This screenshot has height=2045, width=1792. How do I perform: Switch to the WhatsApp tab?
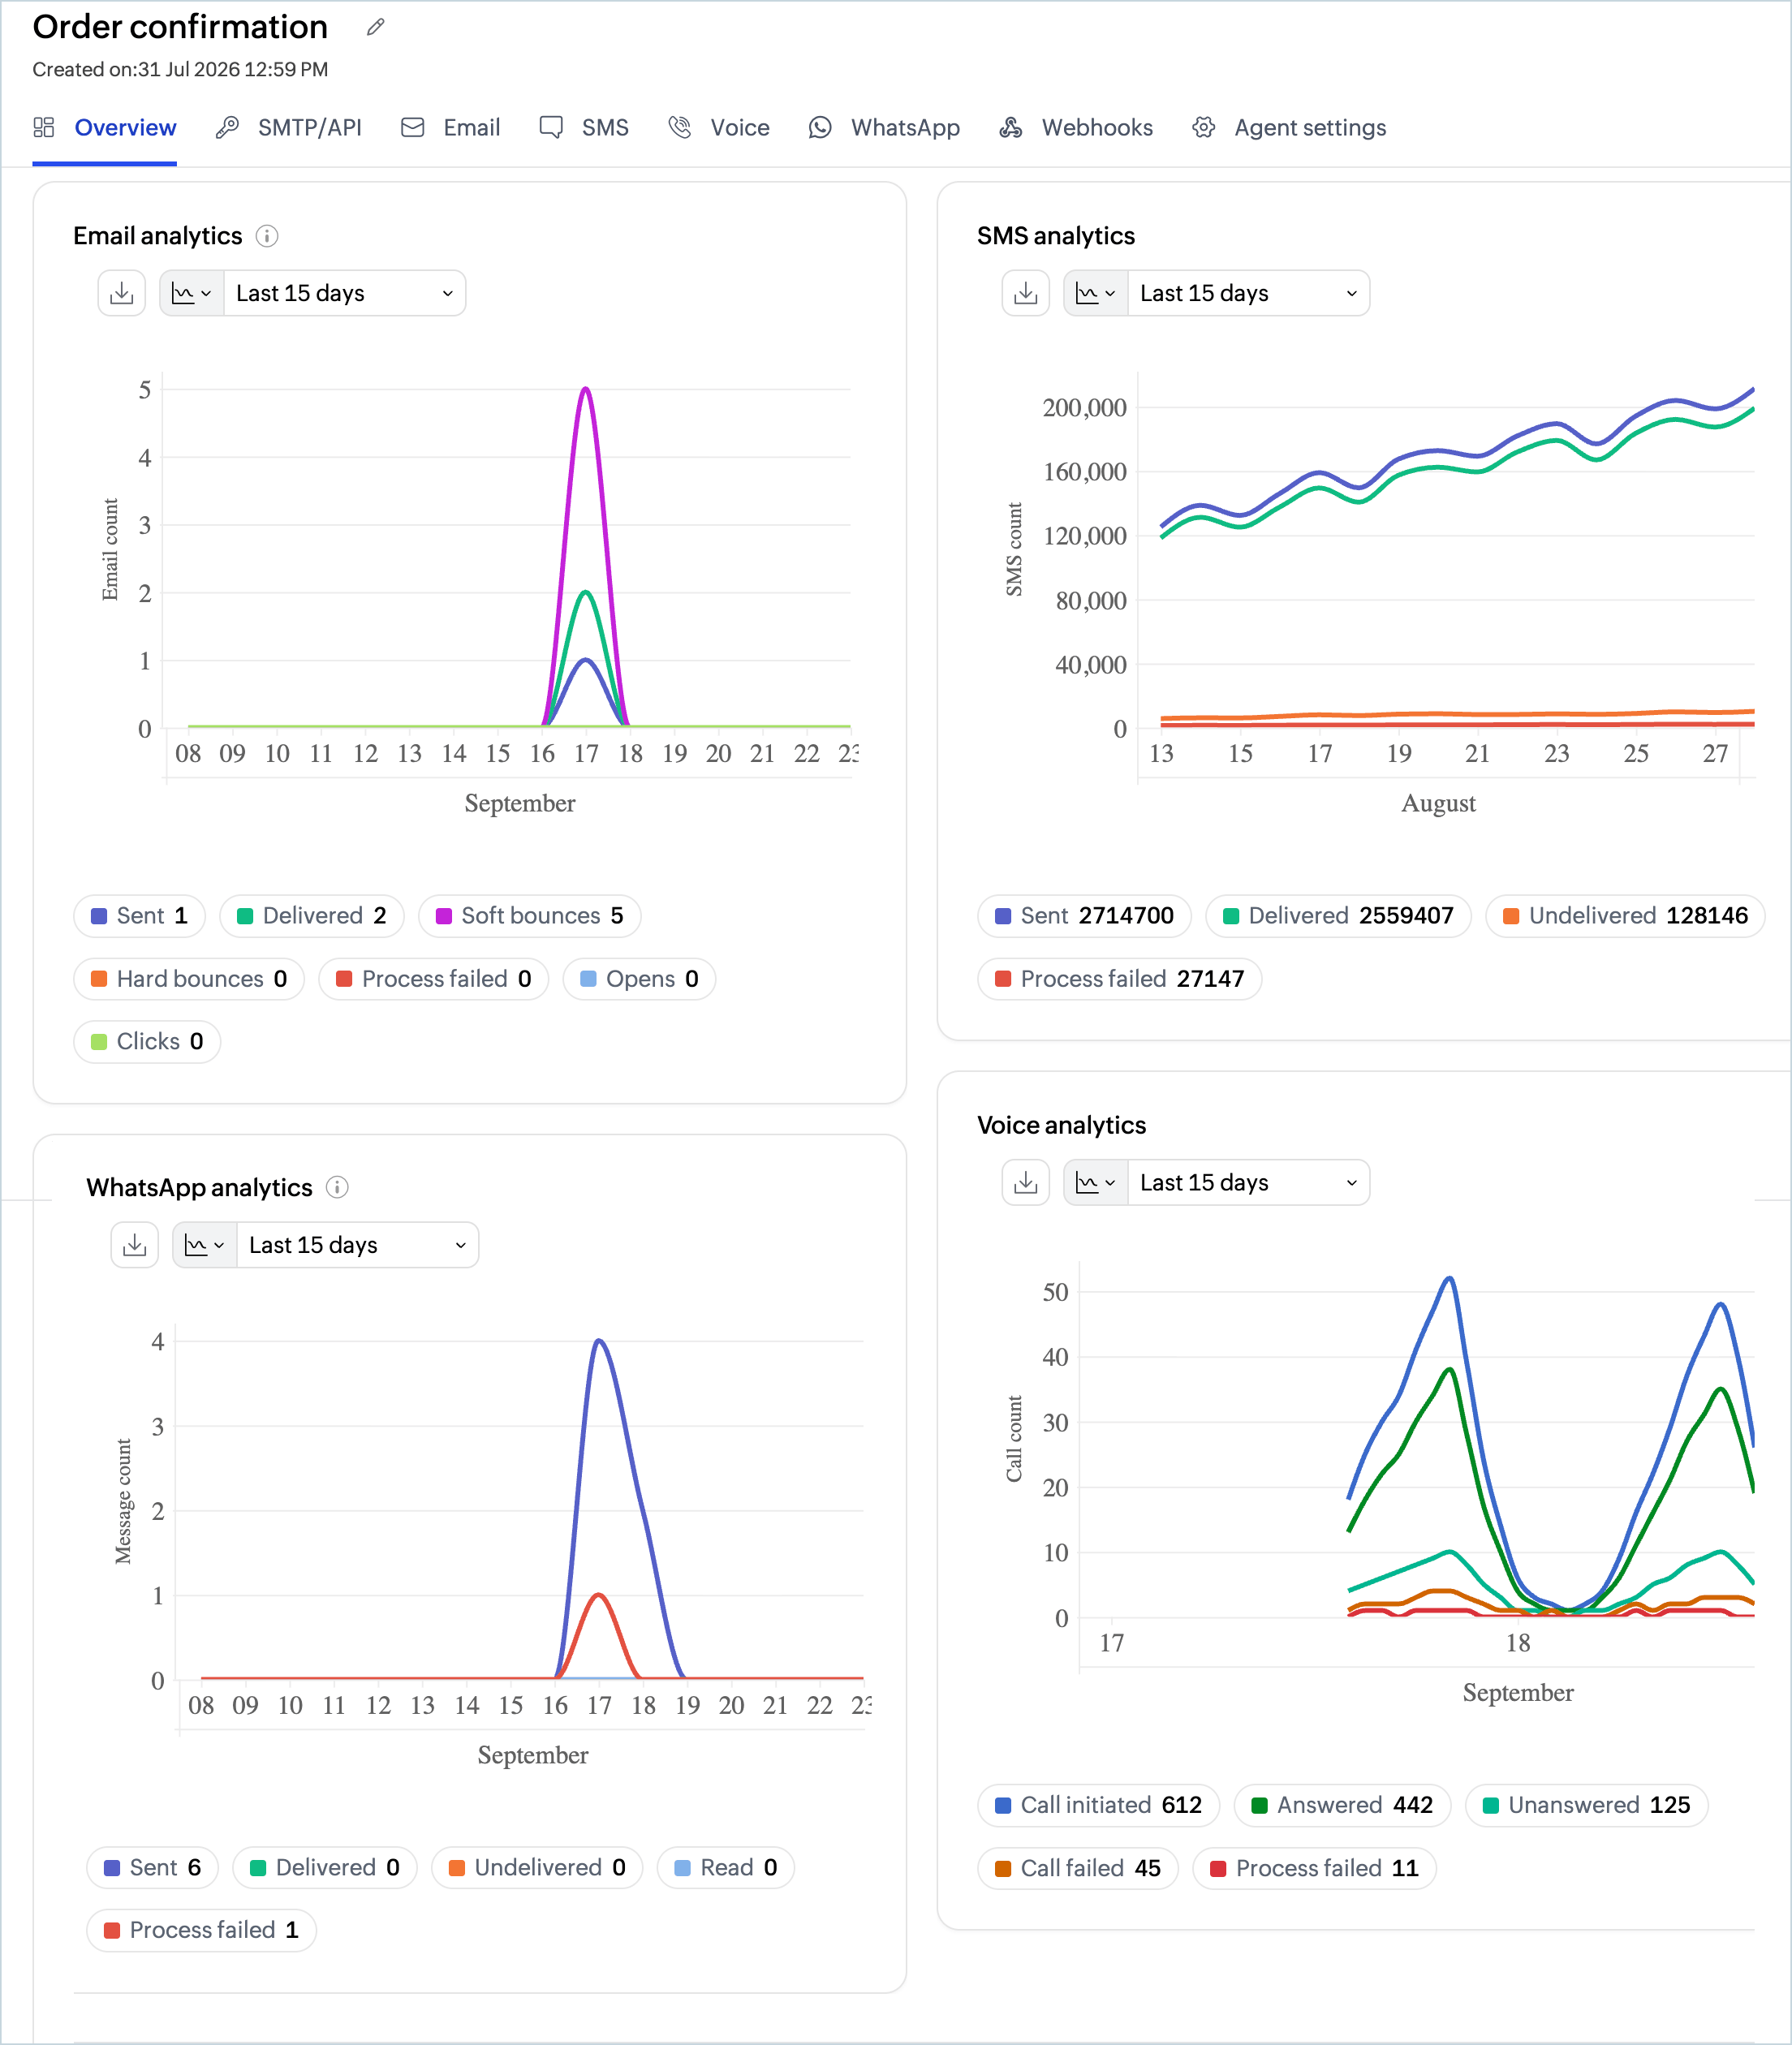tap(884, 128)
